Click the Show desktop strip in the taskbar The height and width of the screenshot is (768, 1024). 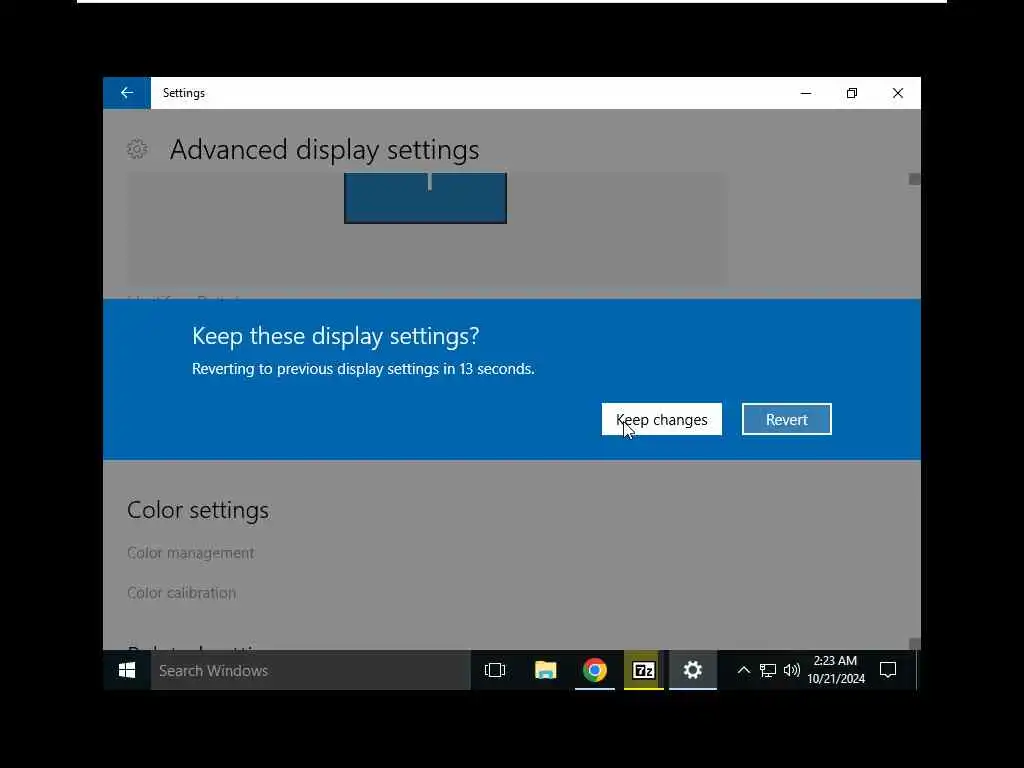pyautogui.click(x=918, y=670)
